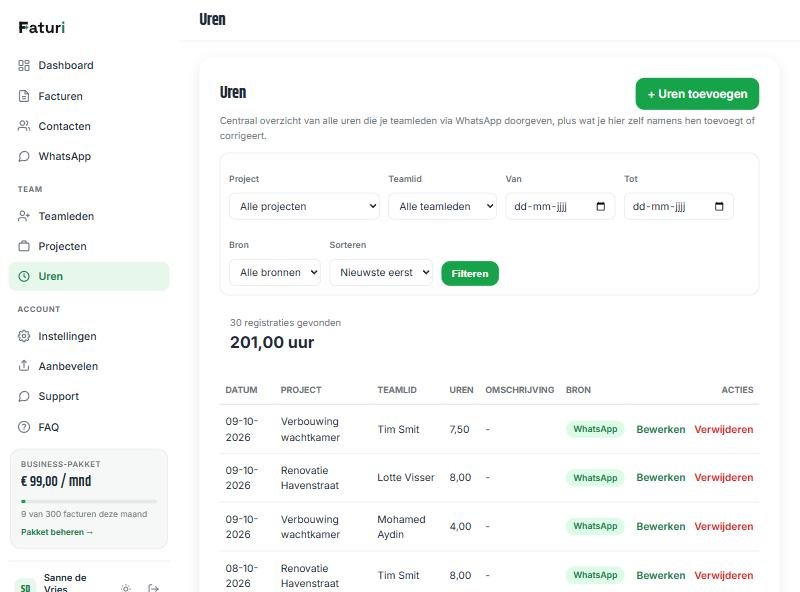Go to Dashboard in the sidebar
Screen dimensions: 800x592
(x=89, y=65)
